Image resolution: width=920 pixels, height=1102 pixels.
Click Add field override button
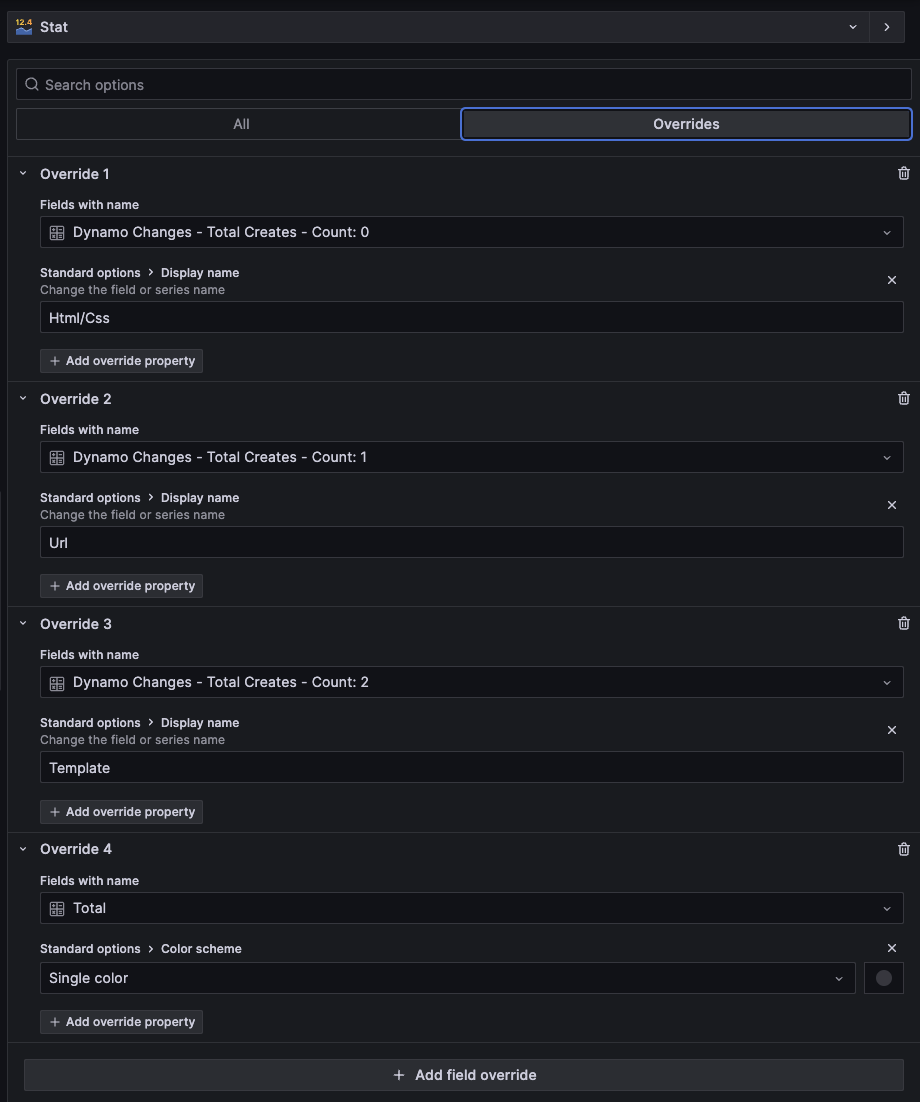pyautogui.click(x=464, y=1075)
